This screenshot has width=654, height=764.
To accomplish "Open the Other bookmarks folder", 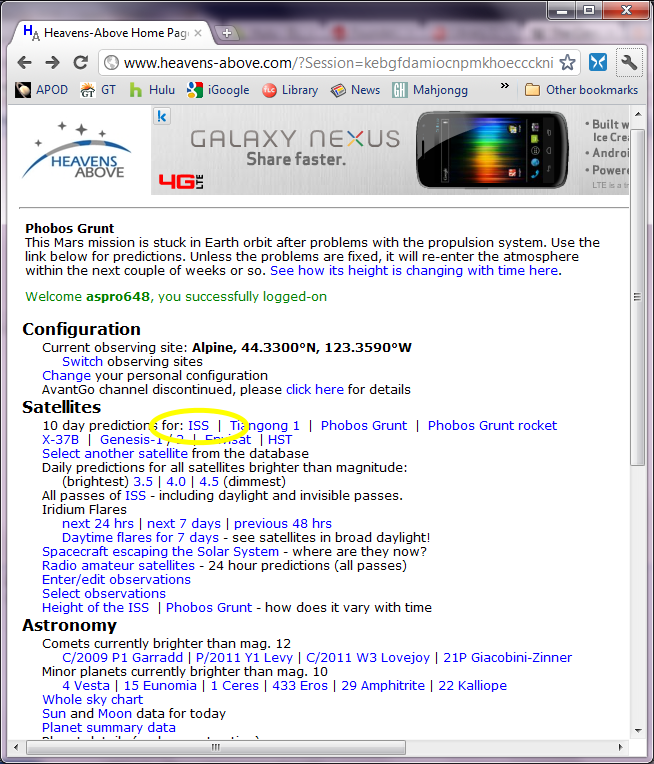I will click(x=581, y=90).
